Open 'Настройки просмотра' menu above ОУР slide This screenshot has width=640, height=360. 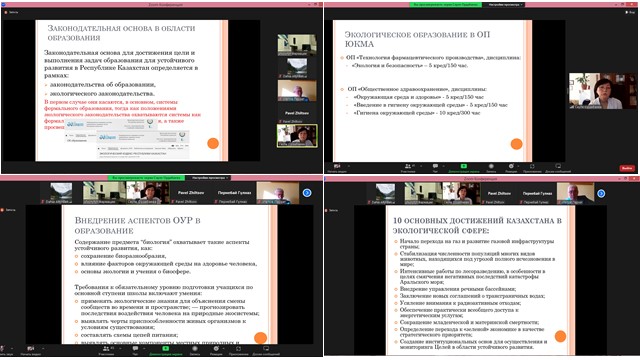pyautogui.click(x=209, y=178)
